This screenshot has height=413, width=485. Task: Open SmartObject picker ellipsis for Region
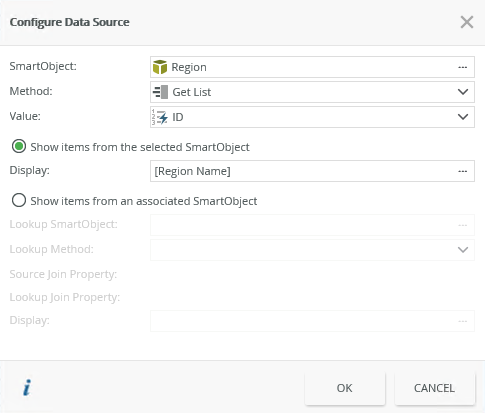462,67
